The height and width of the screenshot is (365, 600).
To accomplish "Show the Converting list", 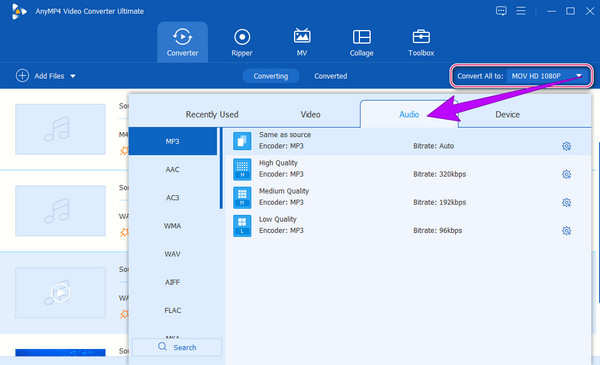I will pyautogui.click(x=271, y=76).
